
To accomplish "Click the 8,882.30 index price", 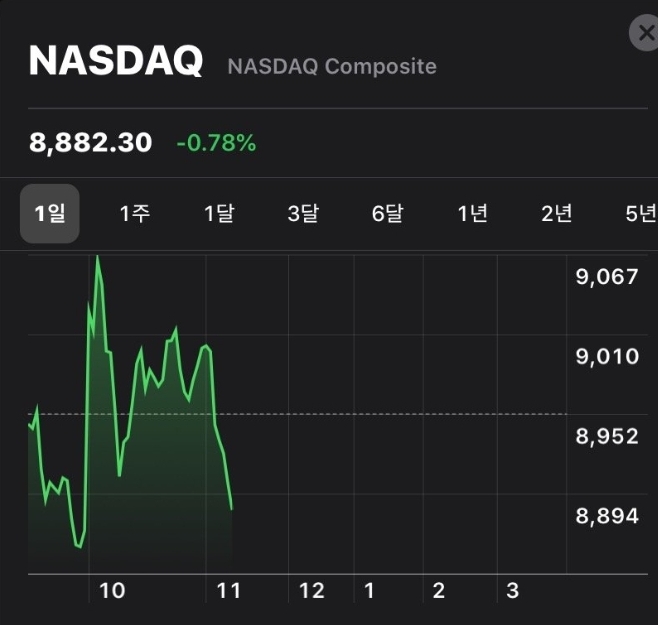I will tap(91, 143).
